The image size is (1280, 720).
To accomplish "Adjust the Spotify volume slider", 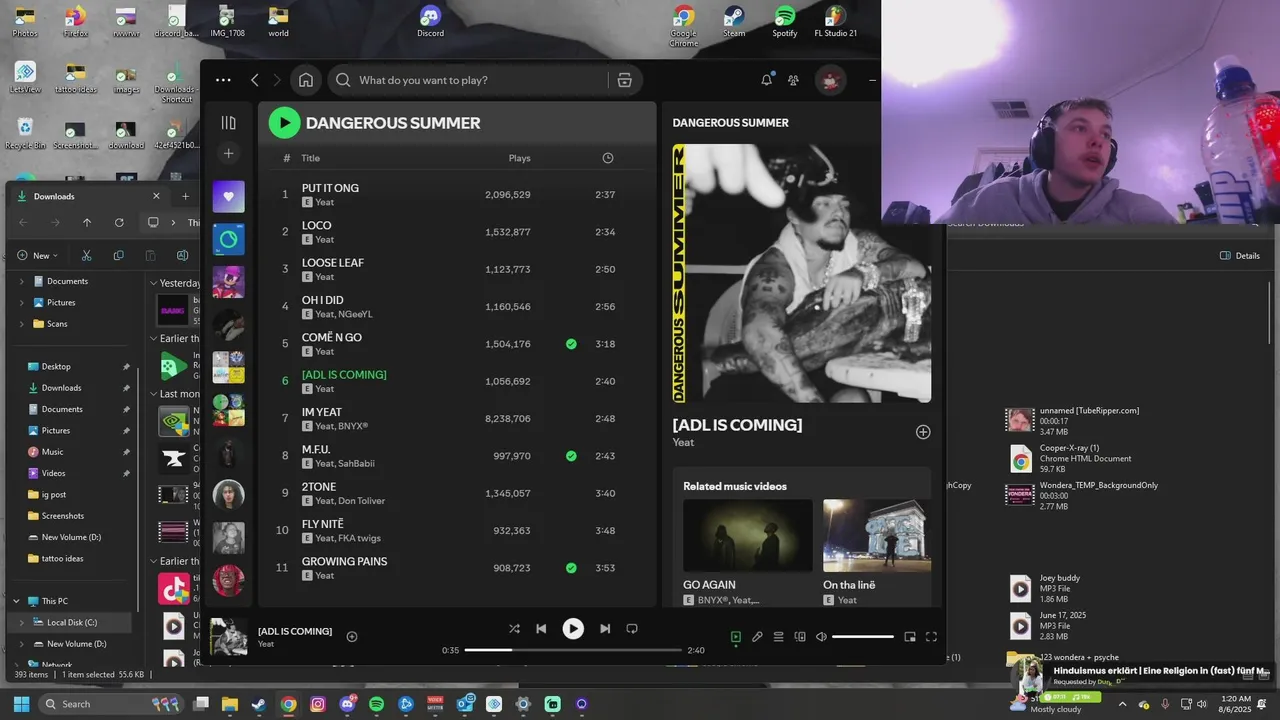I will pos(863,637).
